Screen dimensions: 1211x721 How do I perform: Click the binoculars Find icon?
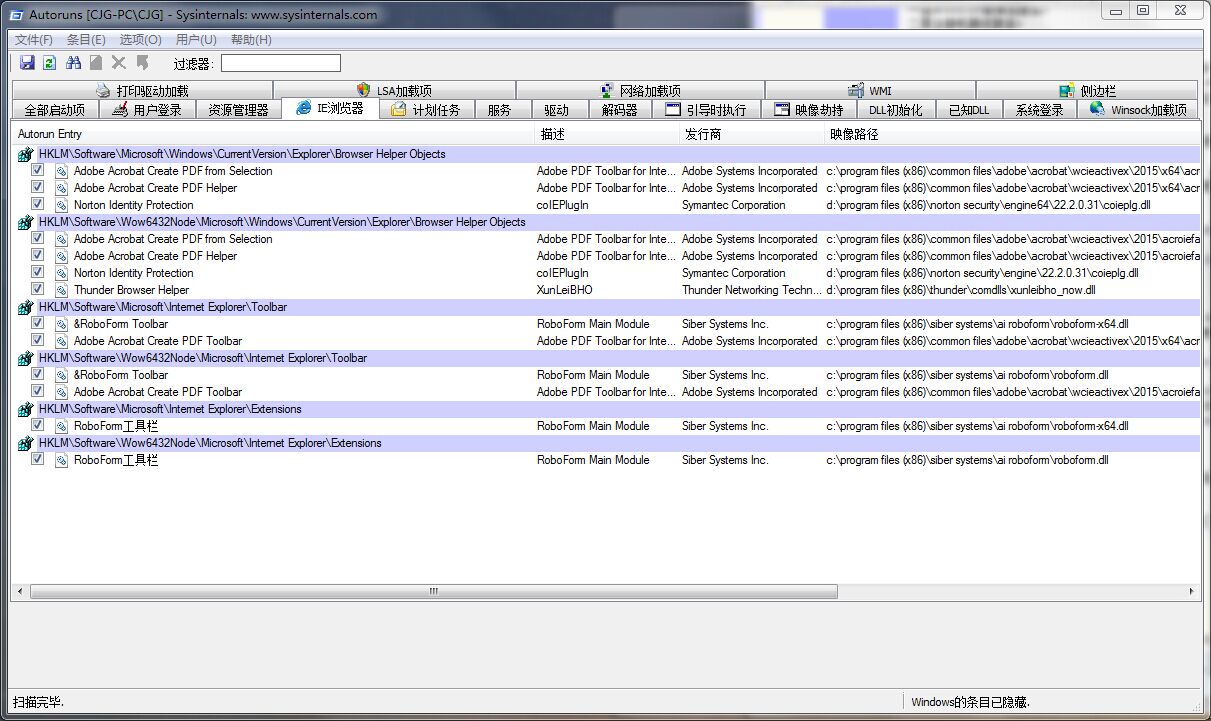(73, 63)
